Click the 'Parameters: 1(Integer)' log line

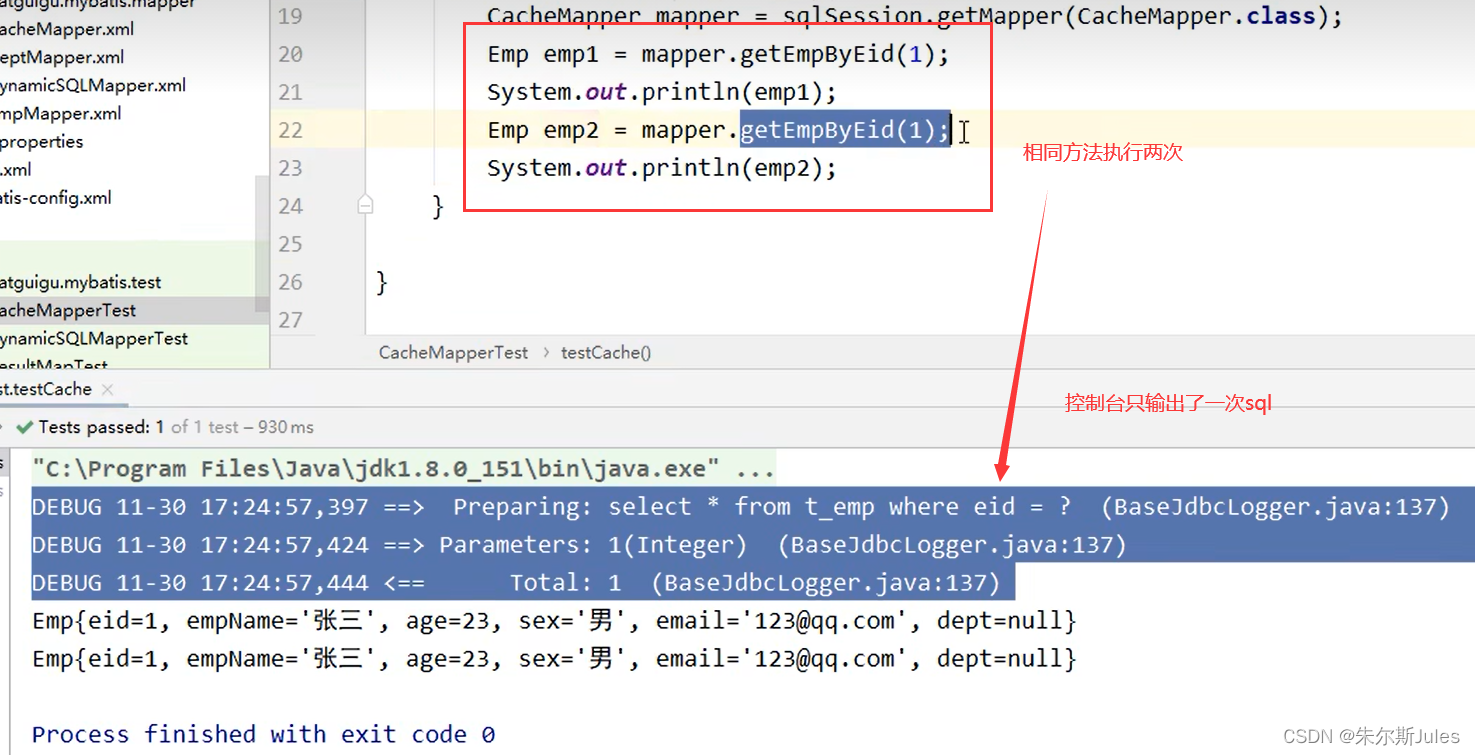click(579, 544)
